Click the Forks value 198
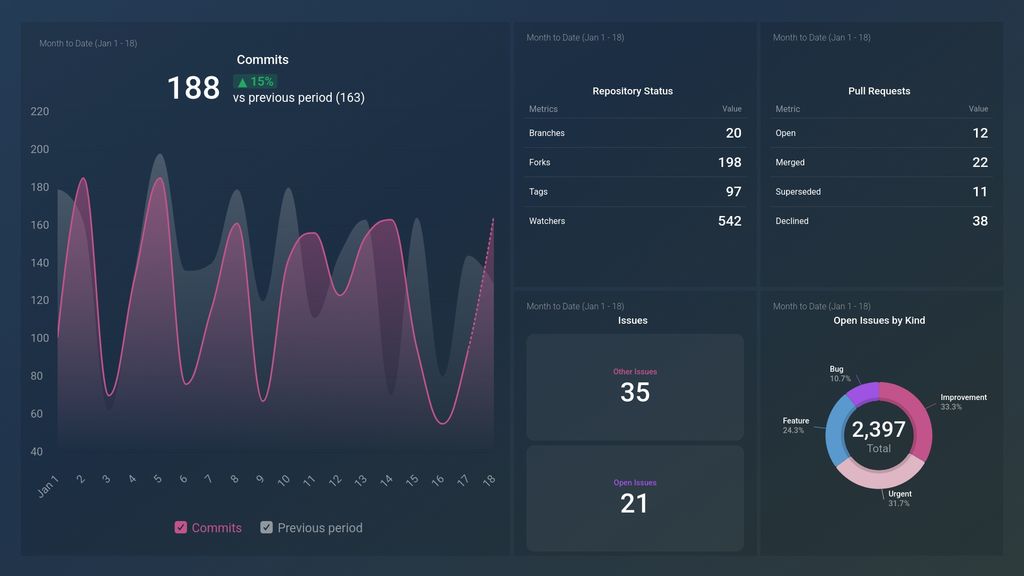Image resolution: width=1024 pixels, height=576 pixels. (729, 162)
